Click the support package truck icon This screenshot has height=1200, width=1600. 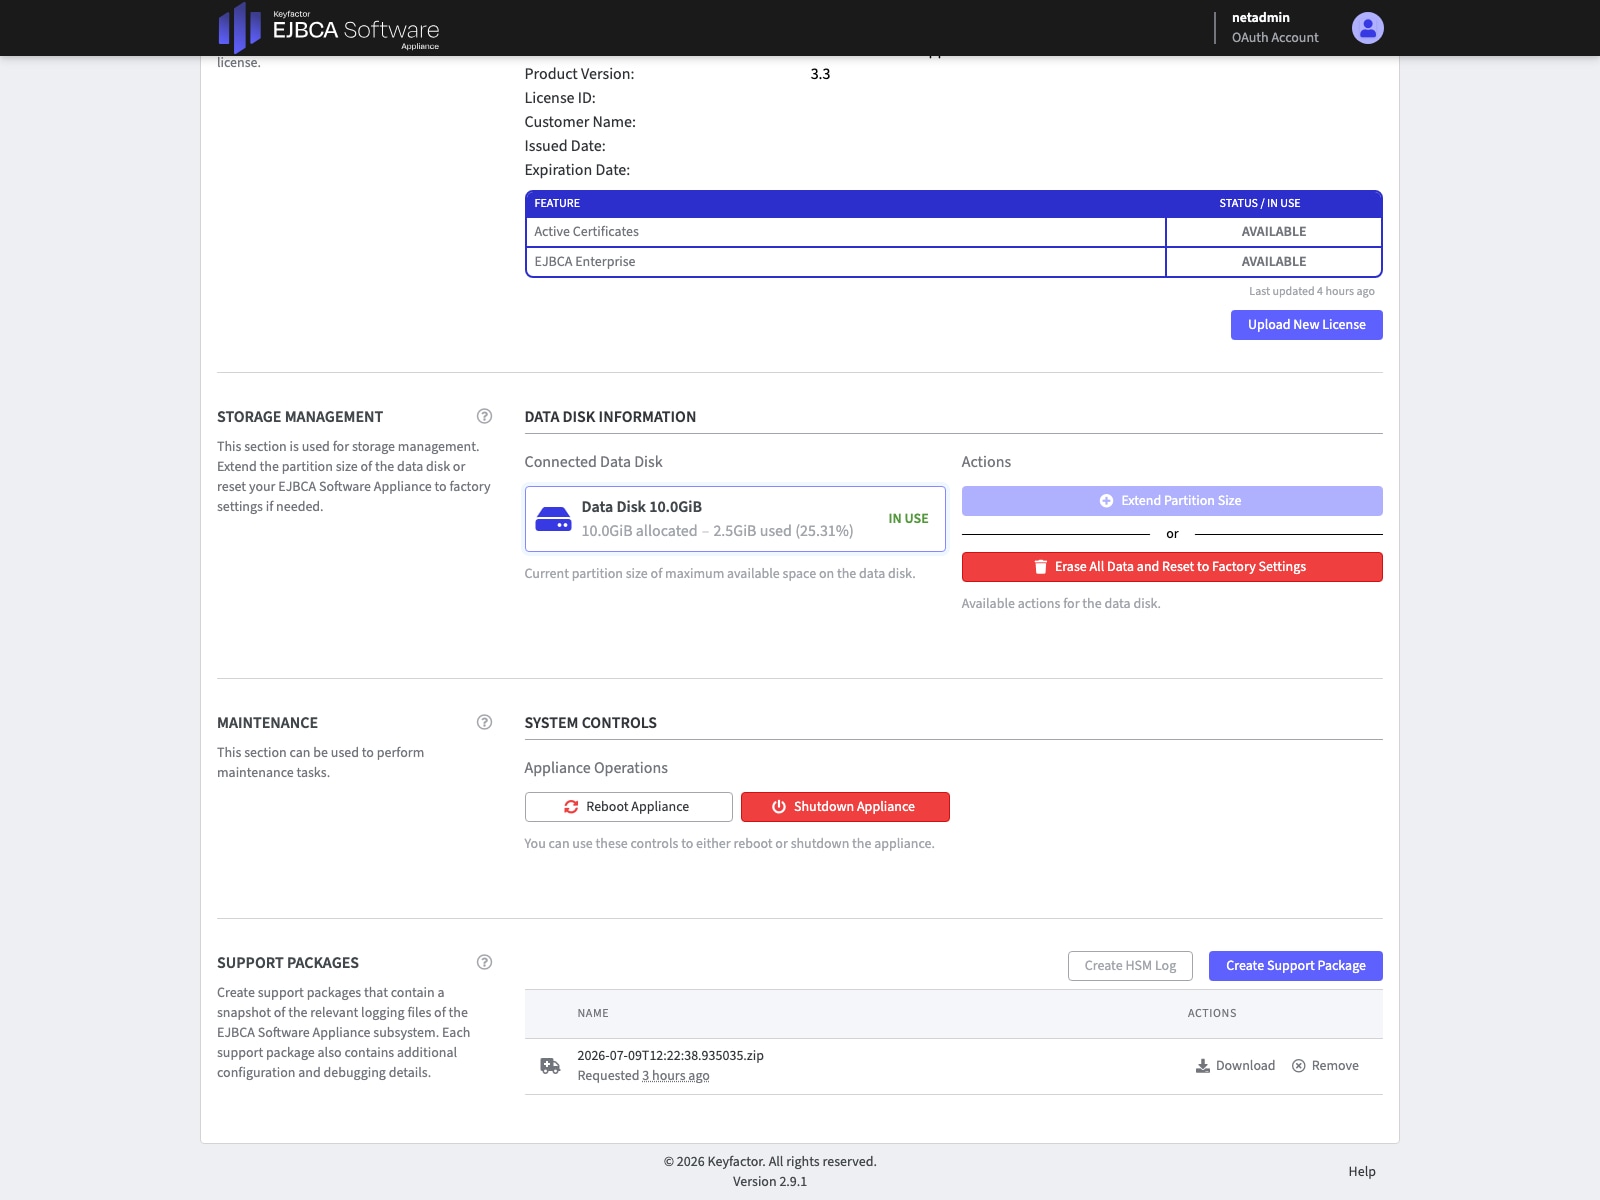pyautogui.click(x=550, y=1066)
